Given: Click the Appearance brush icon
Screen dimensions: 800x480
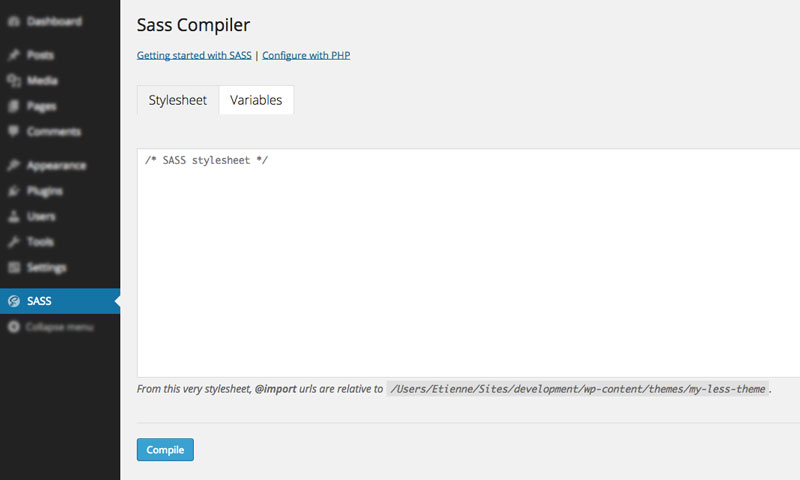Looking at the screenshot, I should 14,165.
